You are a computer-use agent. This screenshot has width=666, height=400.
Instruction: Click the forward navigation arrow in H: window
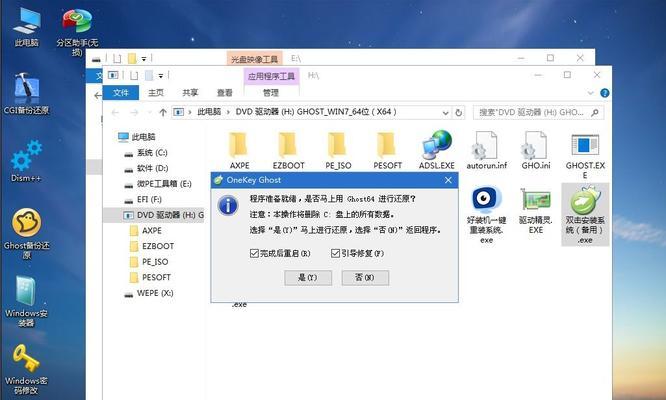tap(134, 113)
